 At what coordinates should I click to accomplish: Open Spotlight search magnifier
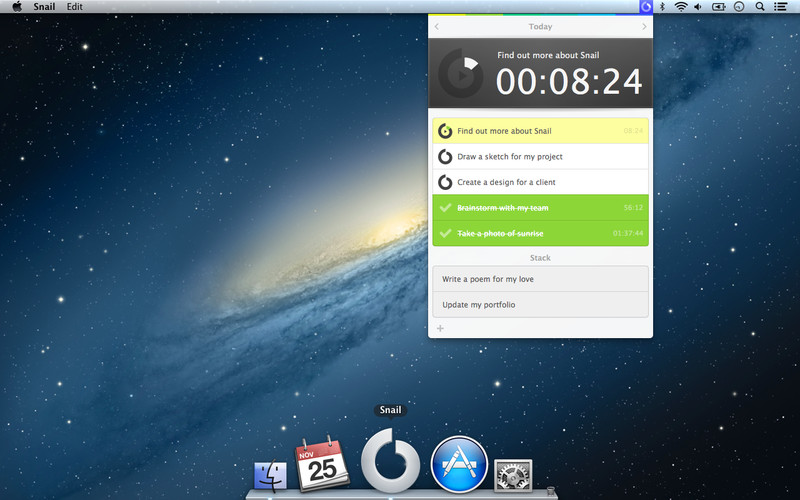click(760, 7)
